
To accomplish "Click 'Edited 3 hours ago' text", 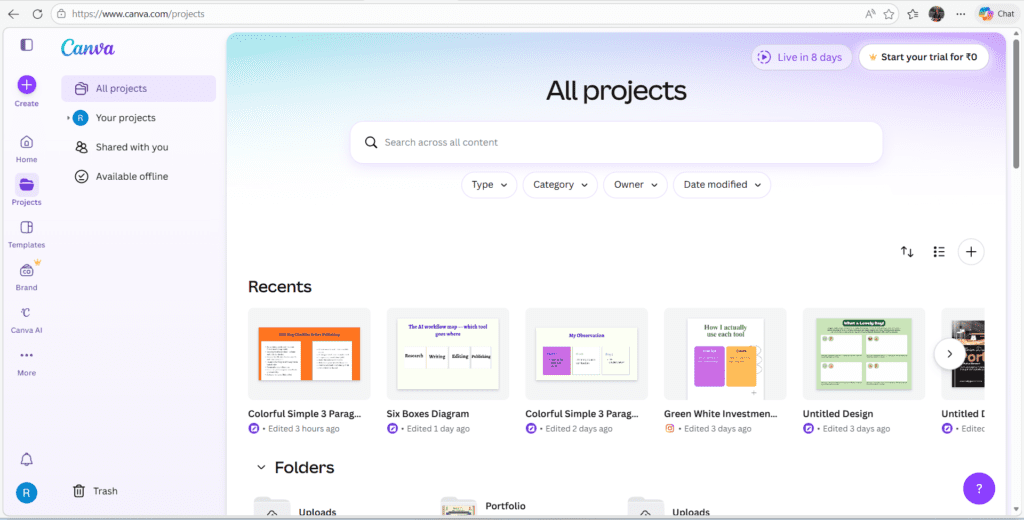I will point(304,429).
